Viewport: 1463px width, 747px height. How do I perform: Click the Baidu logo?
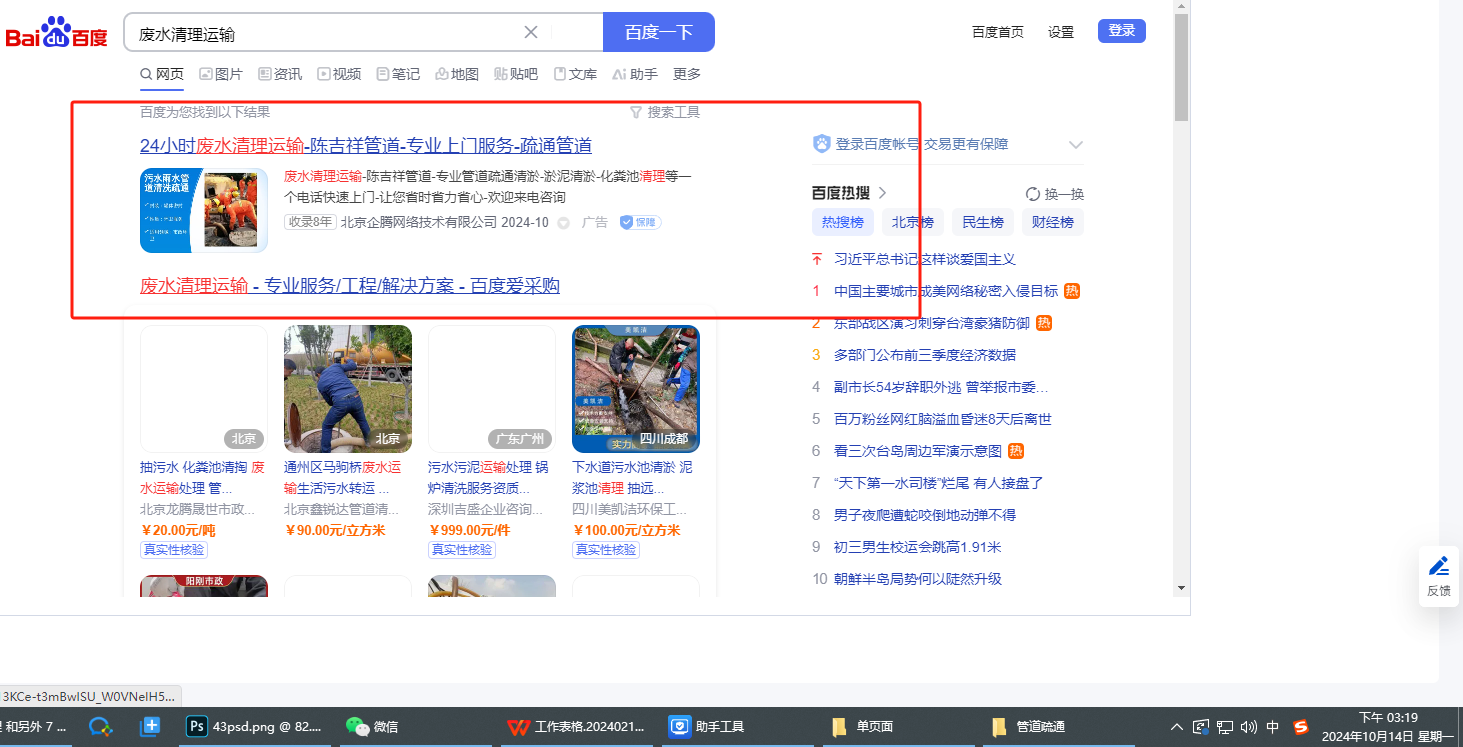(56, 32)
